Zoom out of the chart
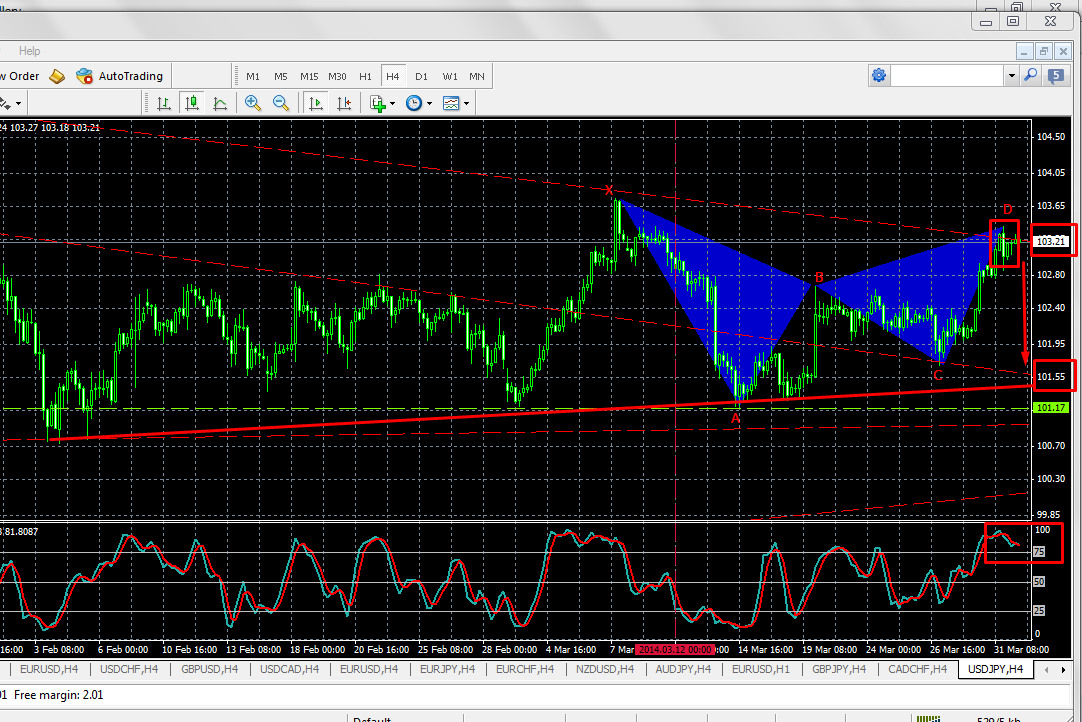 (x=281, y=104)
